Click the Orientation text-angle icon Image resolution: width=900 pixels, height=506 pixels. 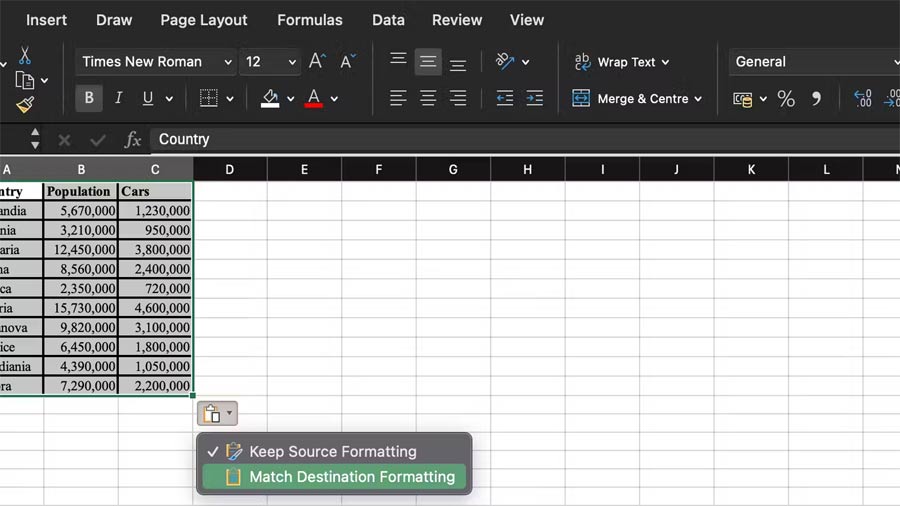click(505, 61)
